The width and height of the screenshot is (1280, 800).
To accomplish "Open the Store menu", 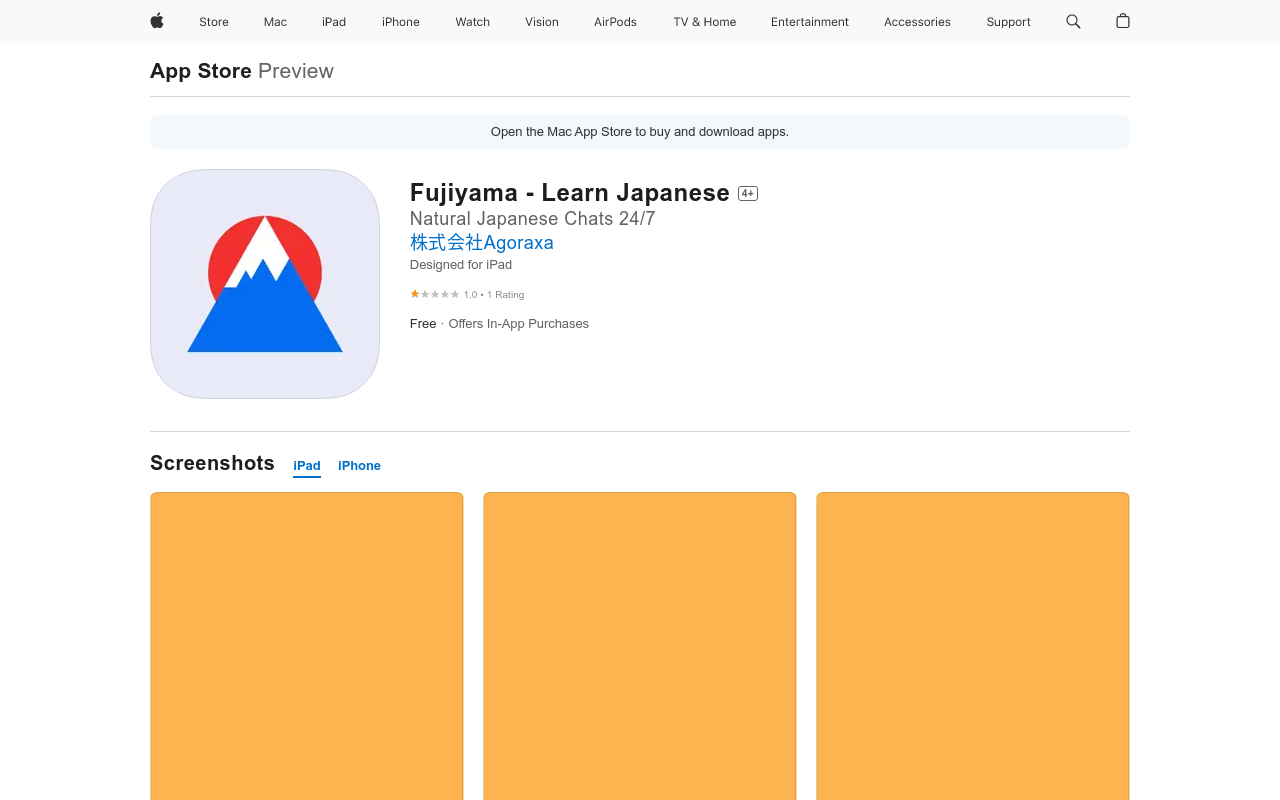I will click(x=214, y=22).
